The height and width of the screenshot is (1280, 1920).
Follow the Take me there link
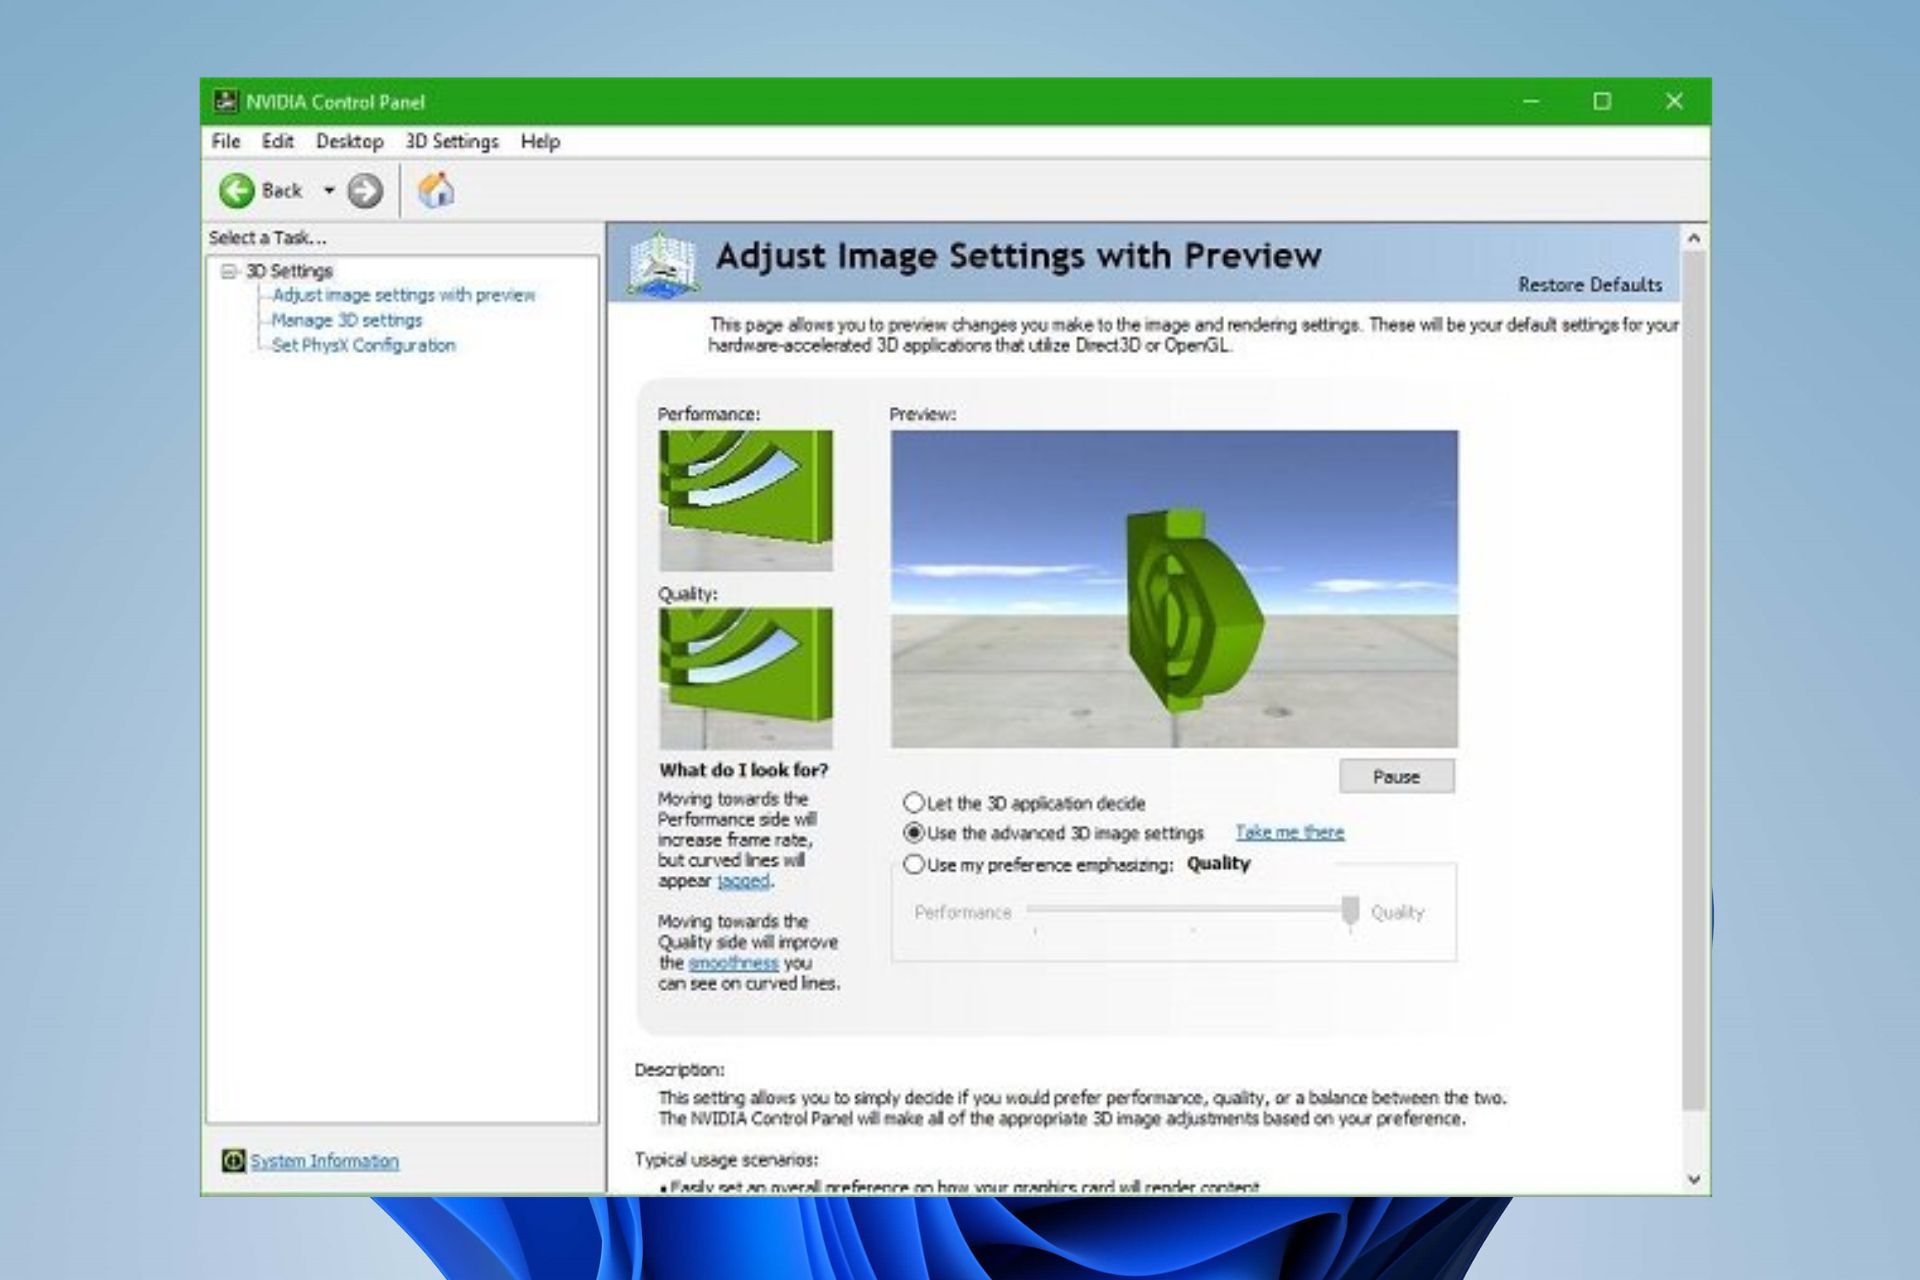tap(1290, 832)
